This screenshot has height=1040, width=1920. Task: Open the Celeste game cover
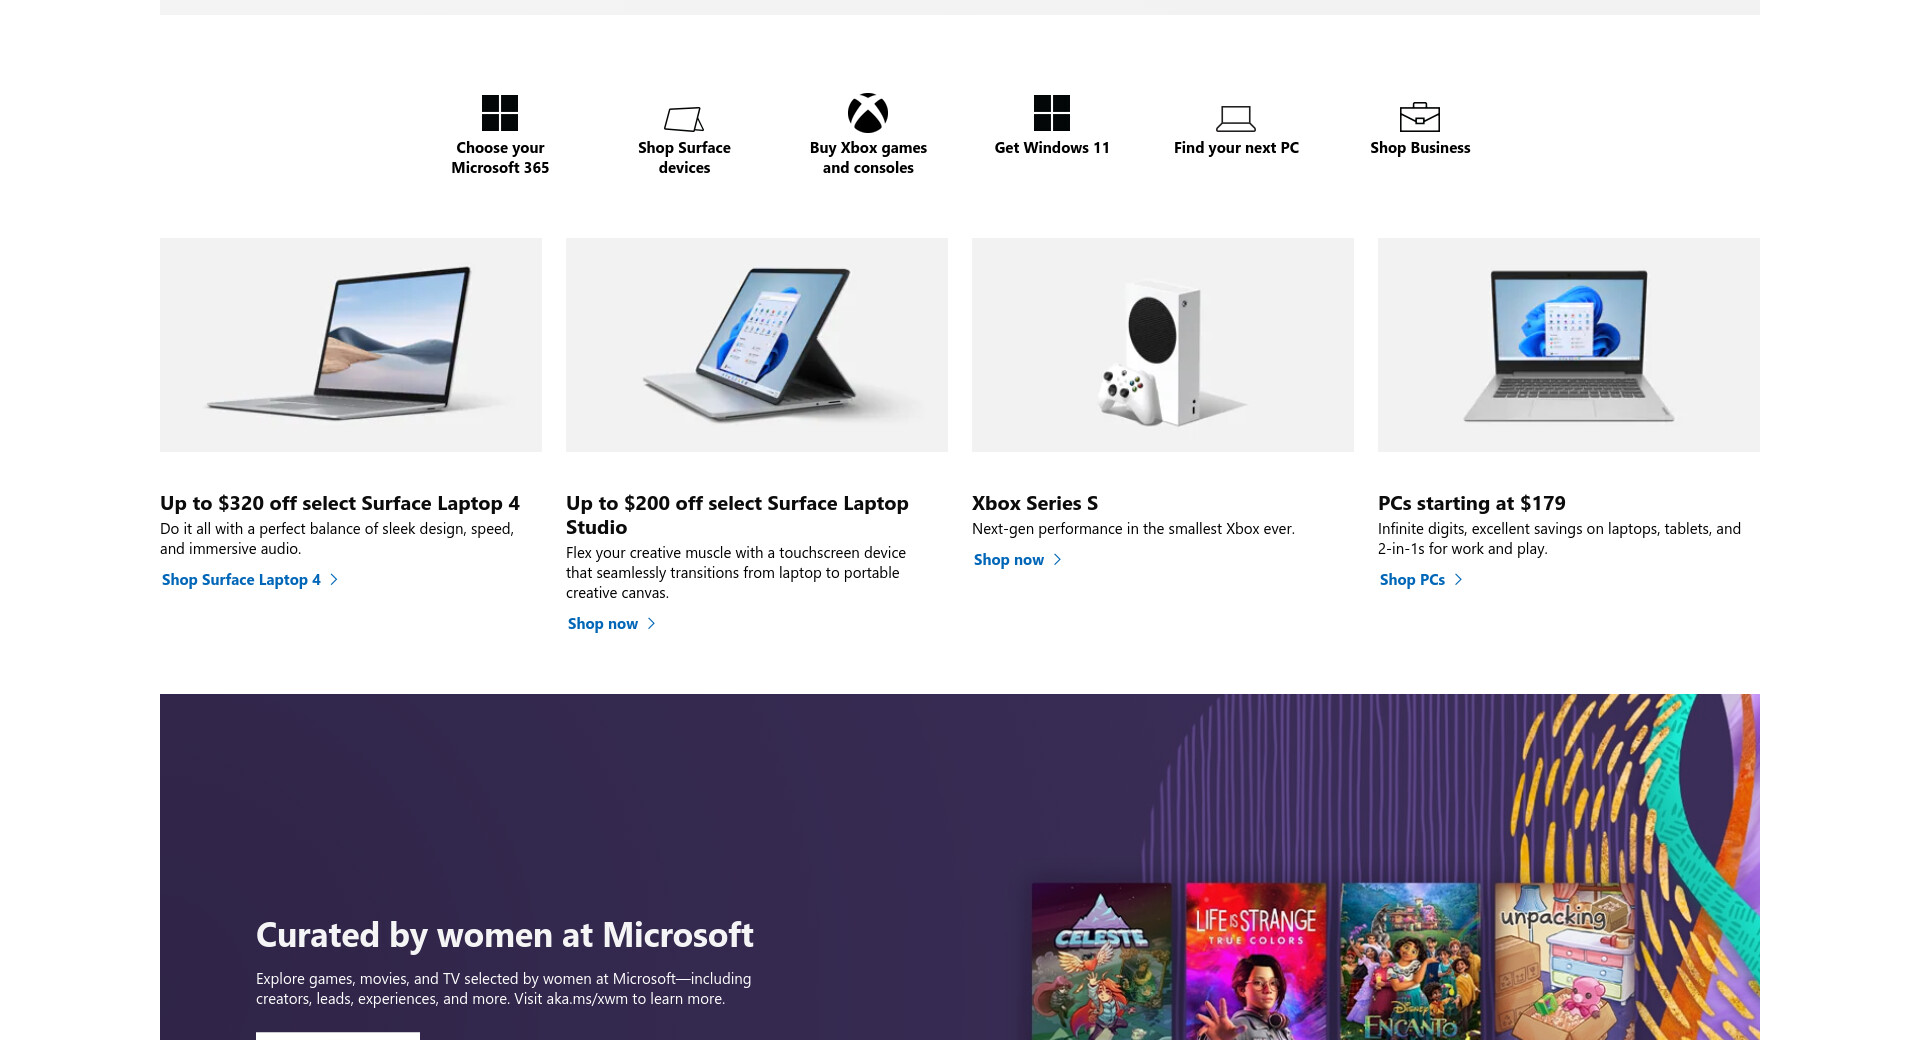[1102, 961]
